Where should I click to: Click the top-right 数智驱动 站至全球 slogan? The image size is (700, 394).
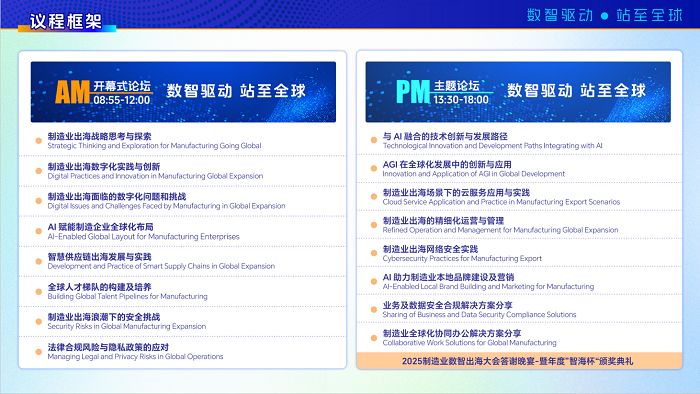[605, 15]
